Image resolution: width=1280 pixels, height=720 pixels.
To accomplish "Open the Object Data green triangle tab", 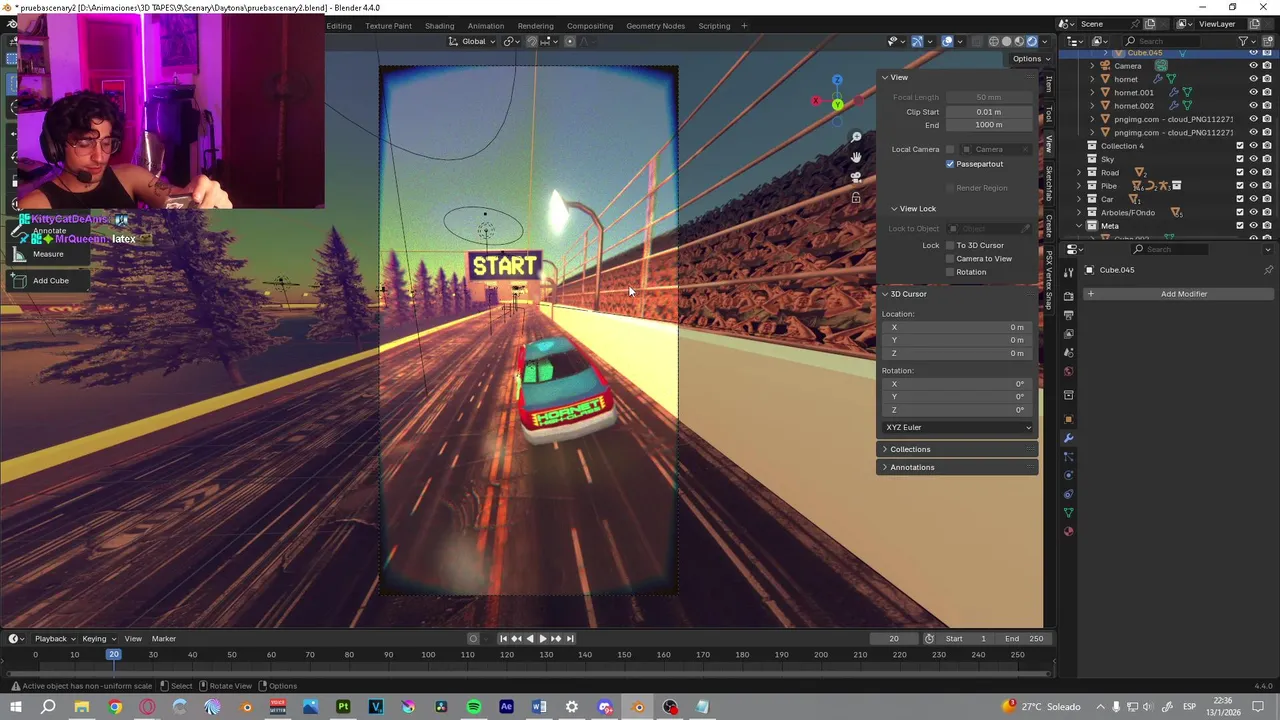I will click(1068, 512).
